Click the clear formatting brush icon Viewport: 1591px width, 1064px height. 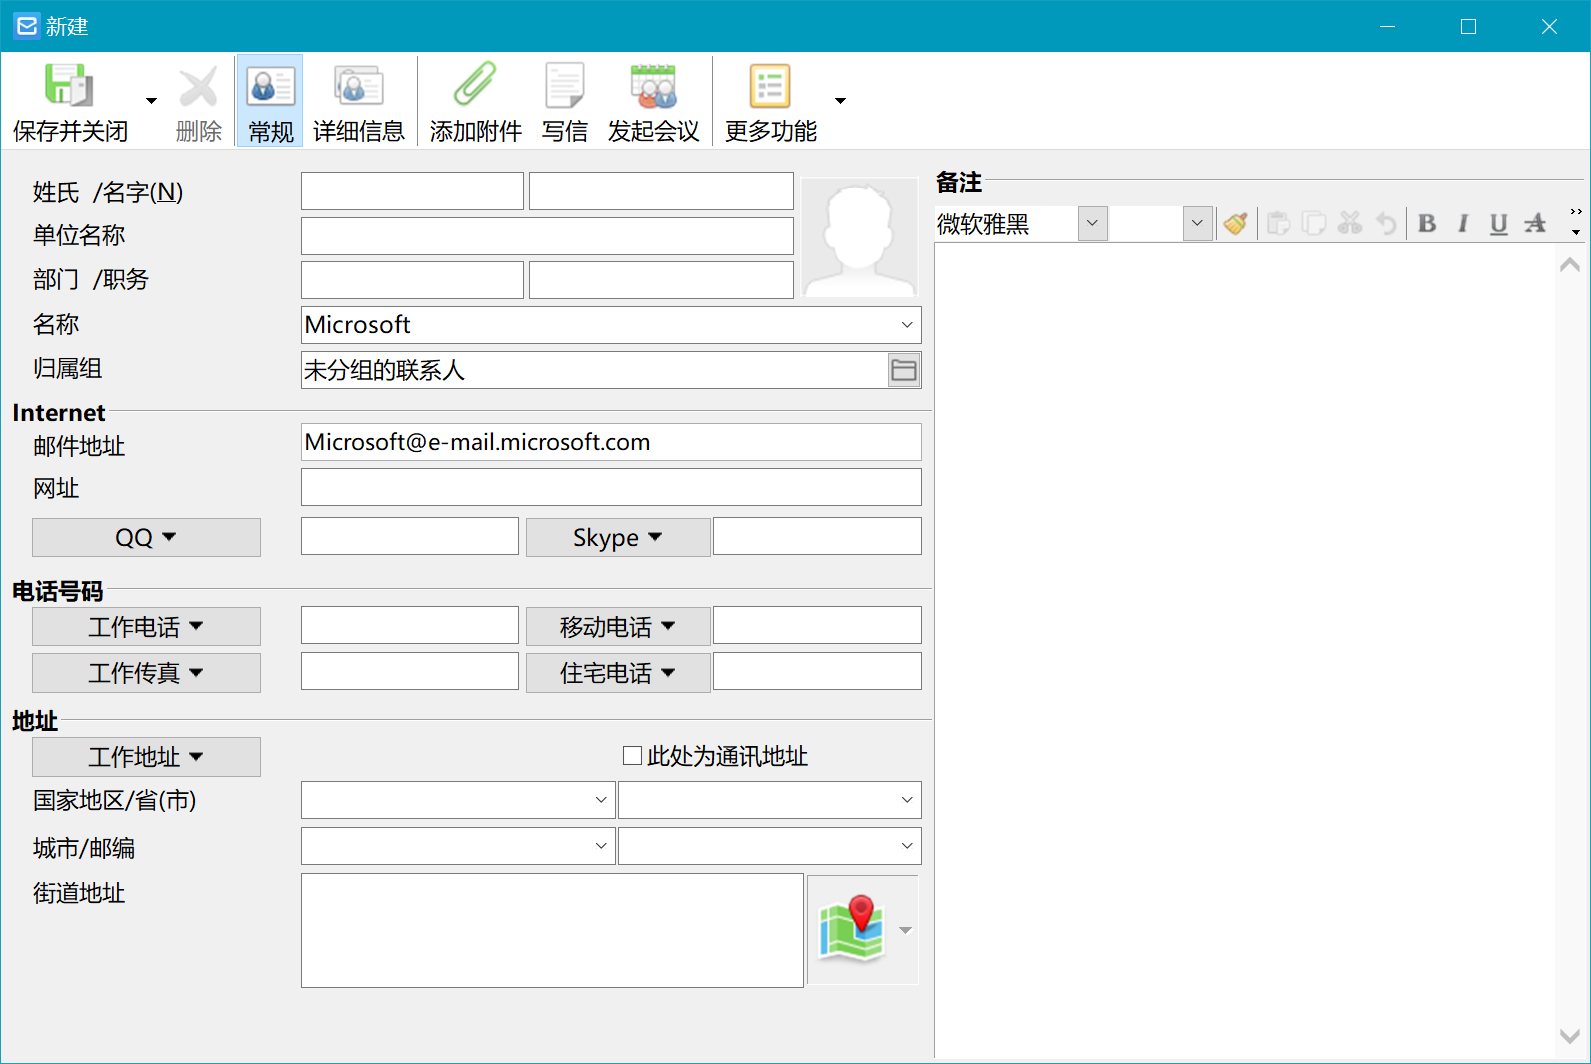point(1236,223)
